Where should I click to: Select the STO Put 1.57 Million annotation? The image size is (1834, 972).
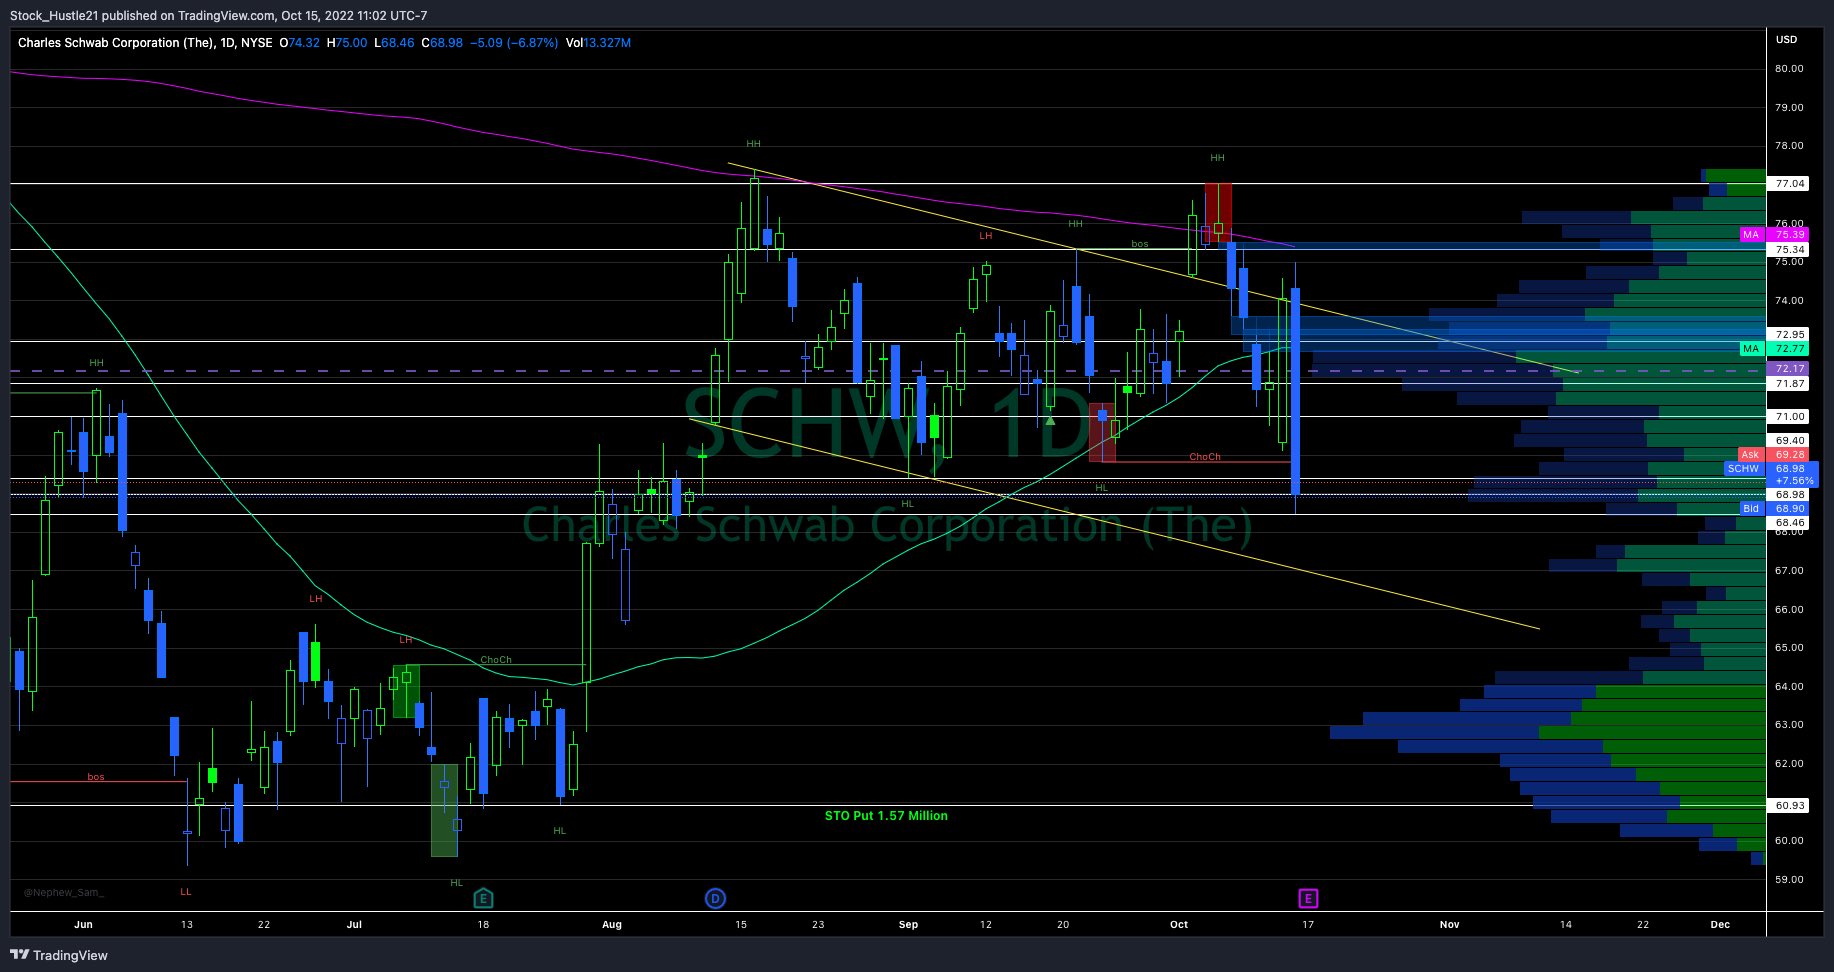coord(886,816)
